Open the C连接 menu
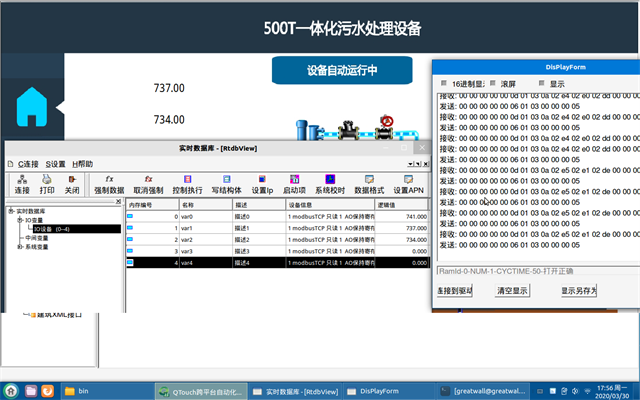Image resolution: width=640 pixels, height=400 pixels. pyautogui.click(x=28, y=164)
